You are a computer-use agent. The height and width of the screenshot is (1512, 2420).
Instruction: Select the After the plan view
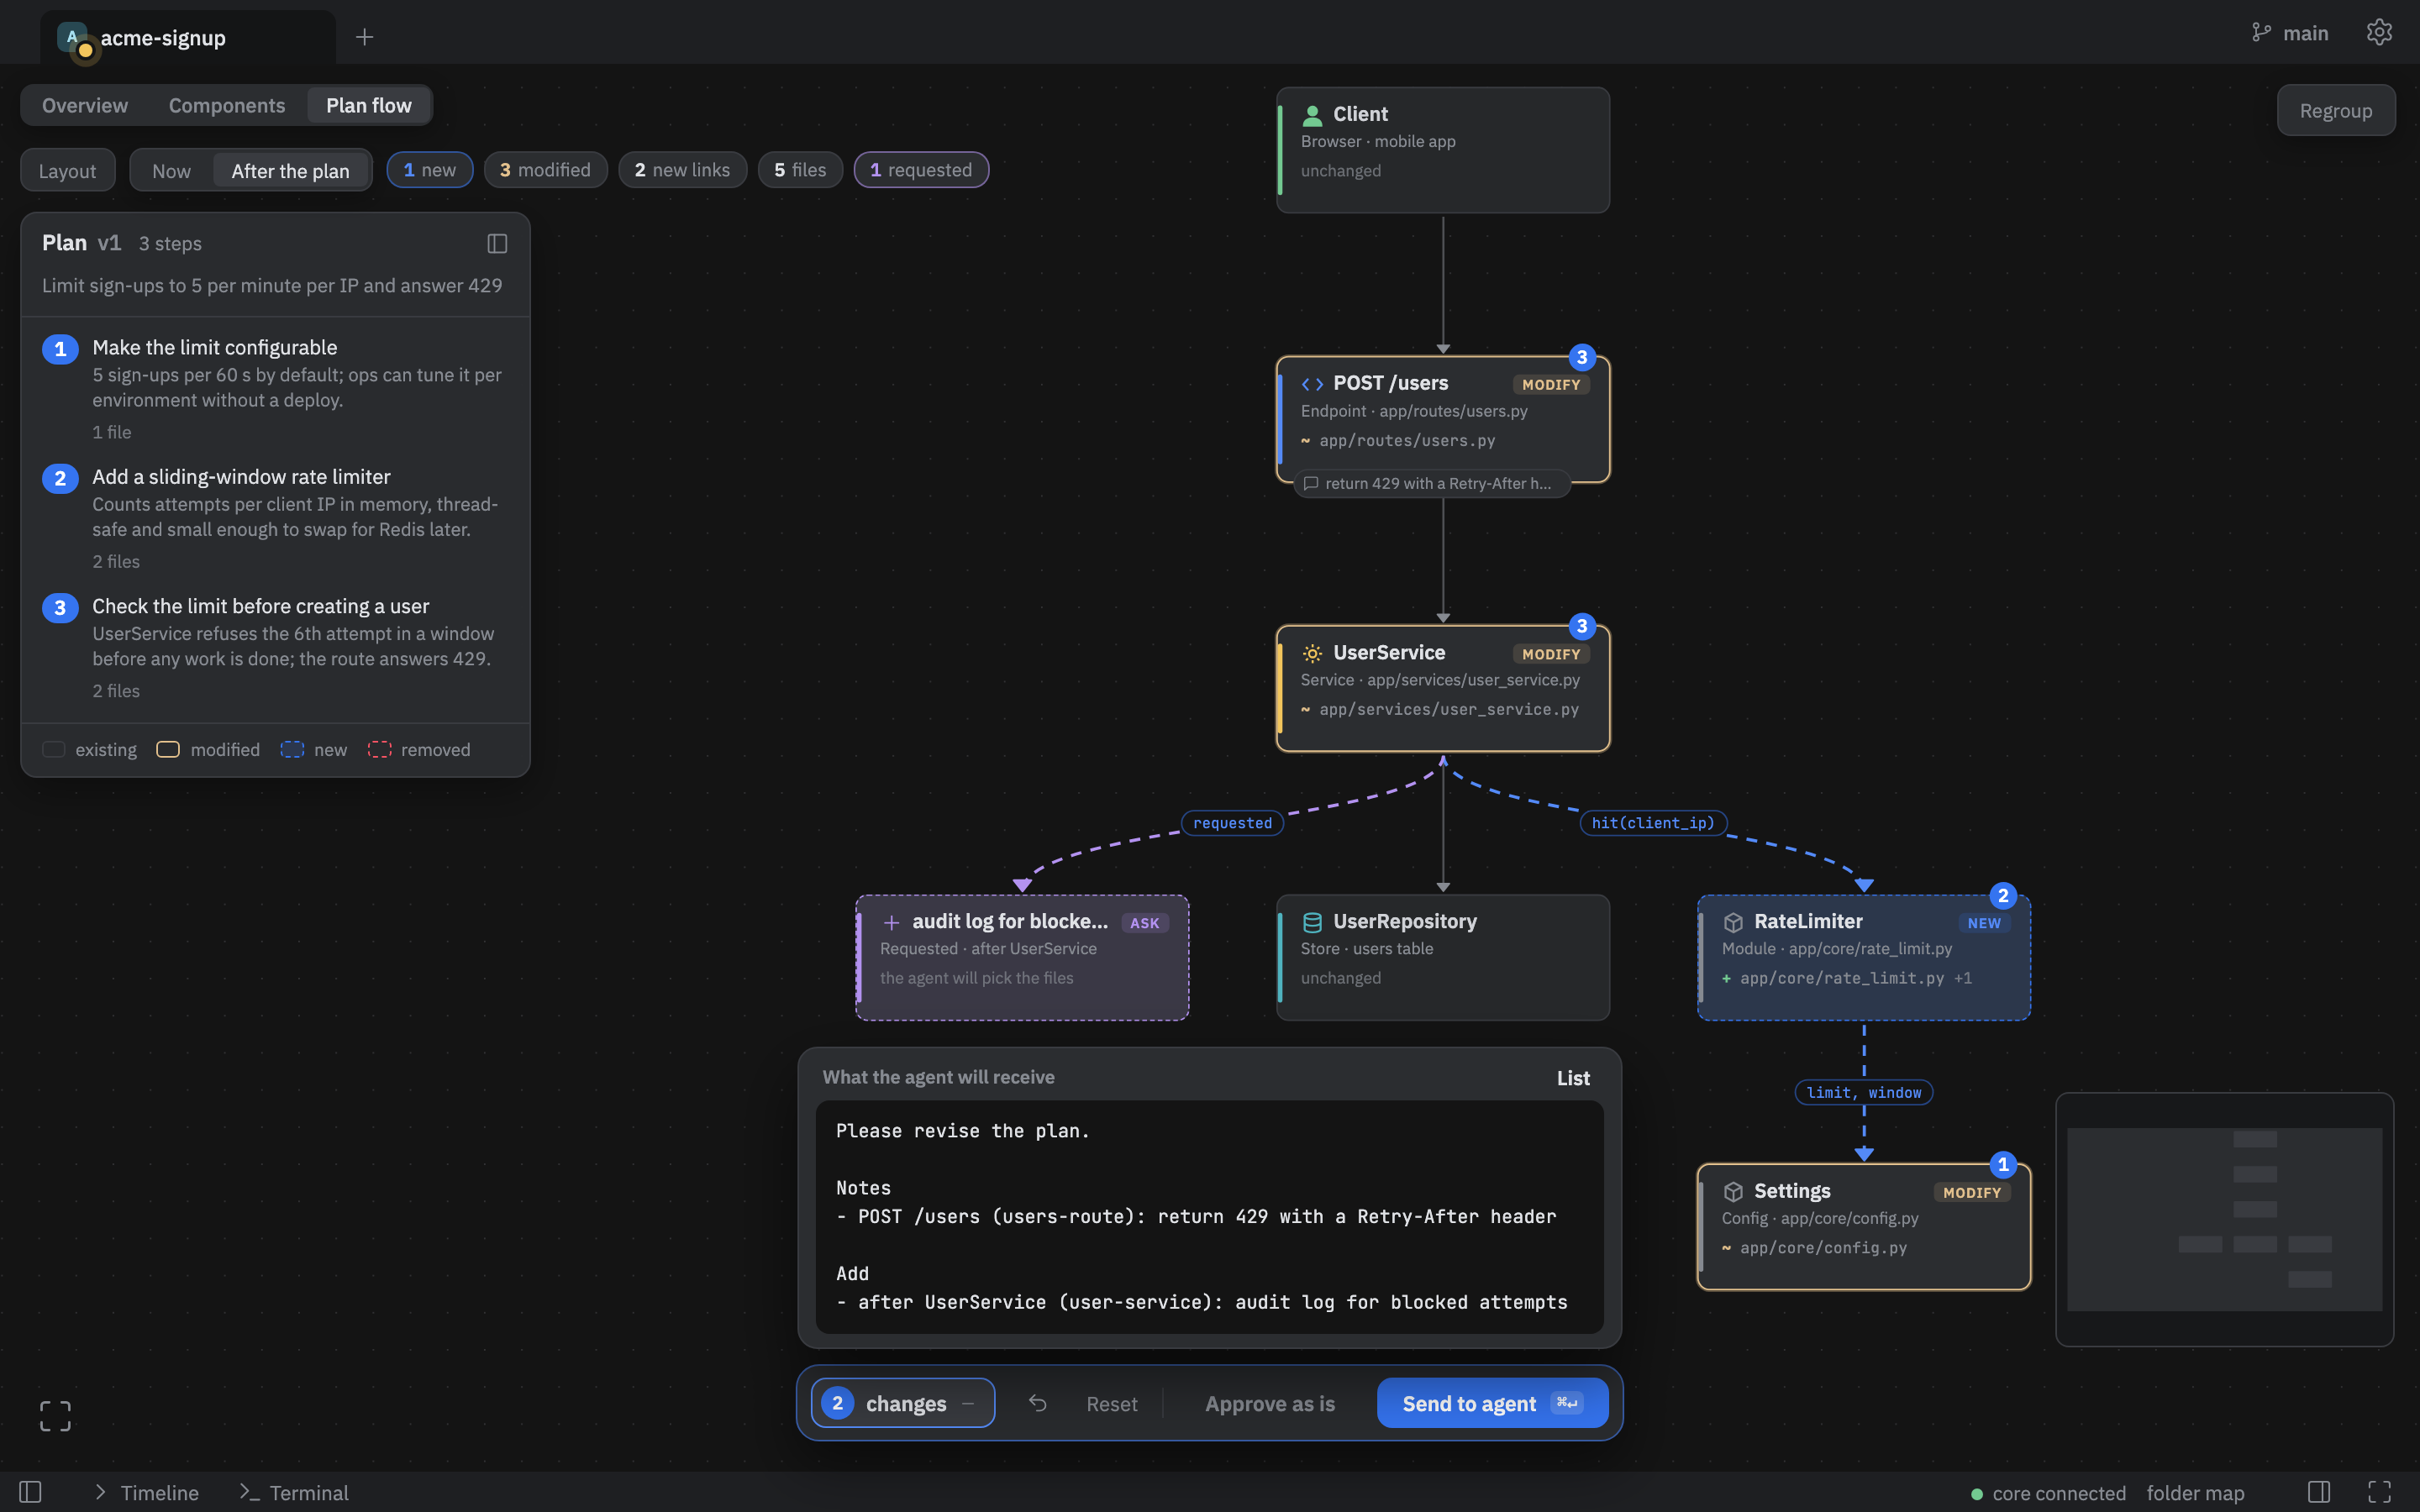click(x=290, y=171)
